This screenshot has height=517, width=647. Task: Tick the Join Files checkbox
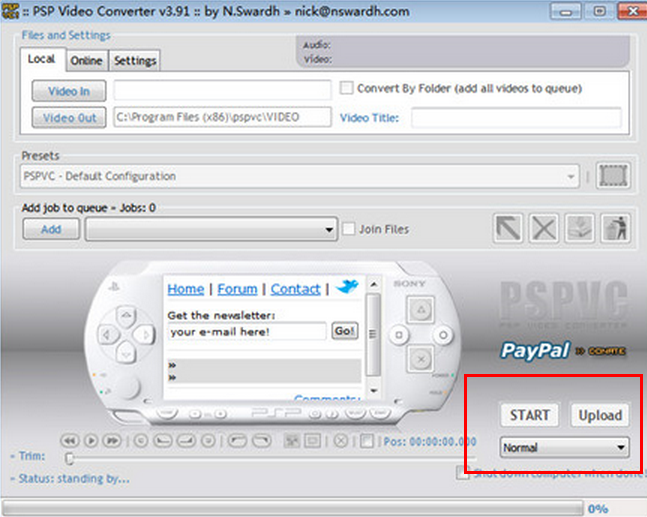[x=349, y=229]
